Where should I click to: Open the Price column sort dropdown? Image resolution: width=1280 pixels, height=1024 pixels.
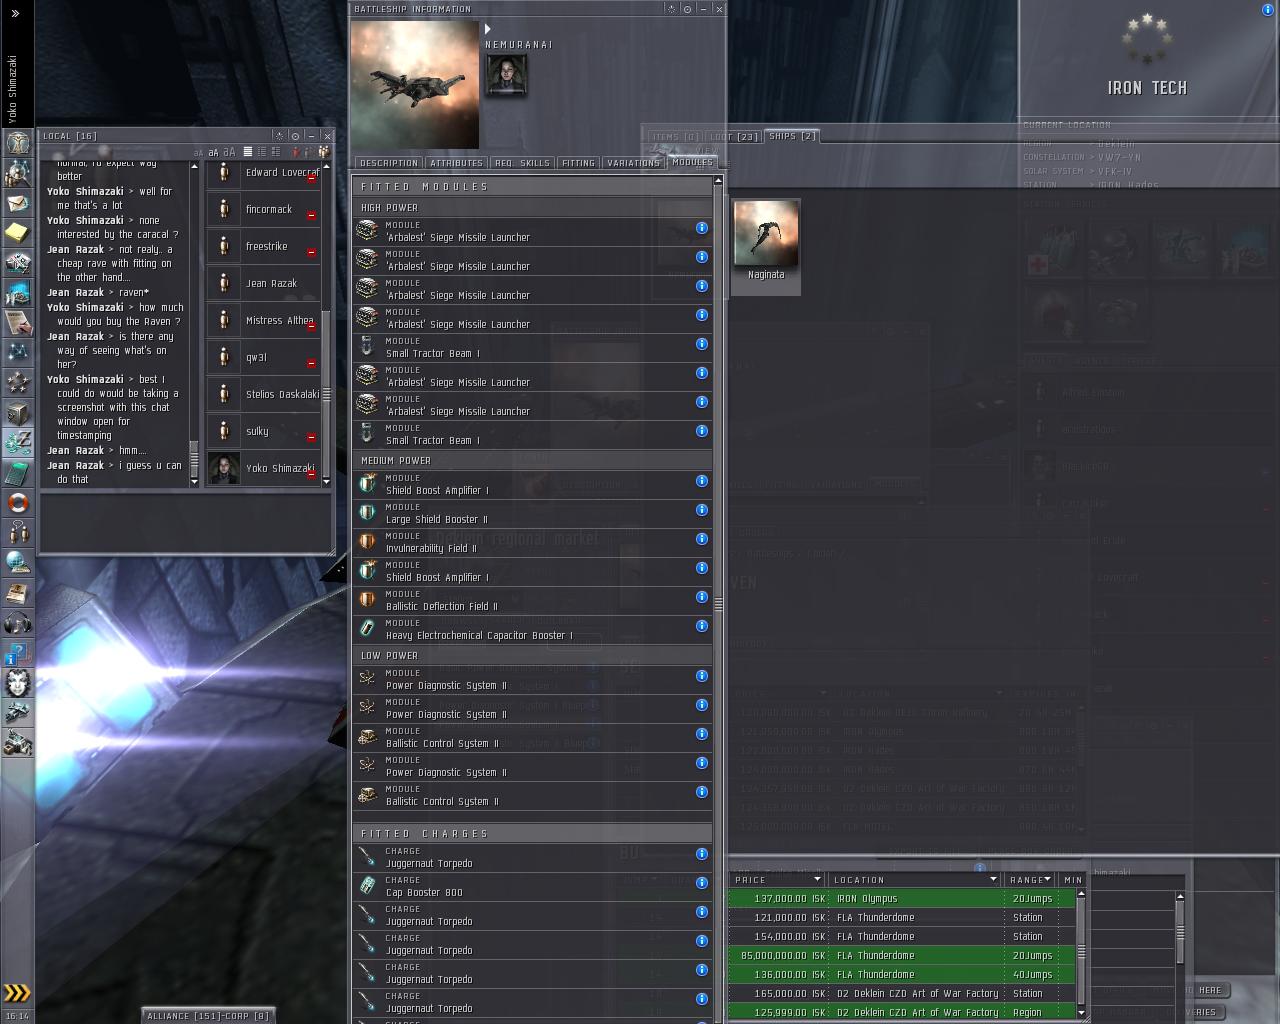(817, 880)
